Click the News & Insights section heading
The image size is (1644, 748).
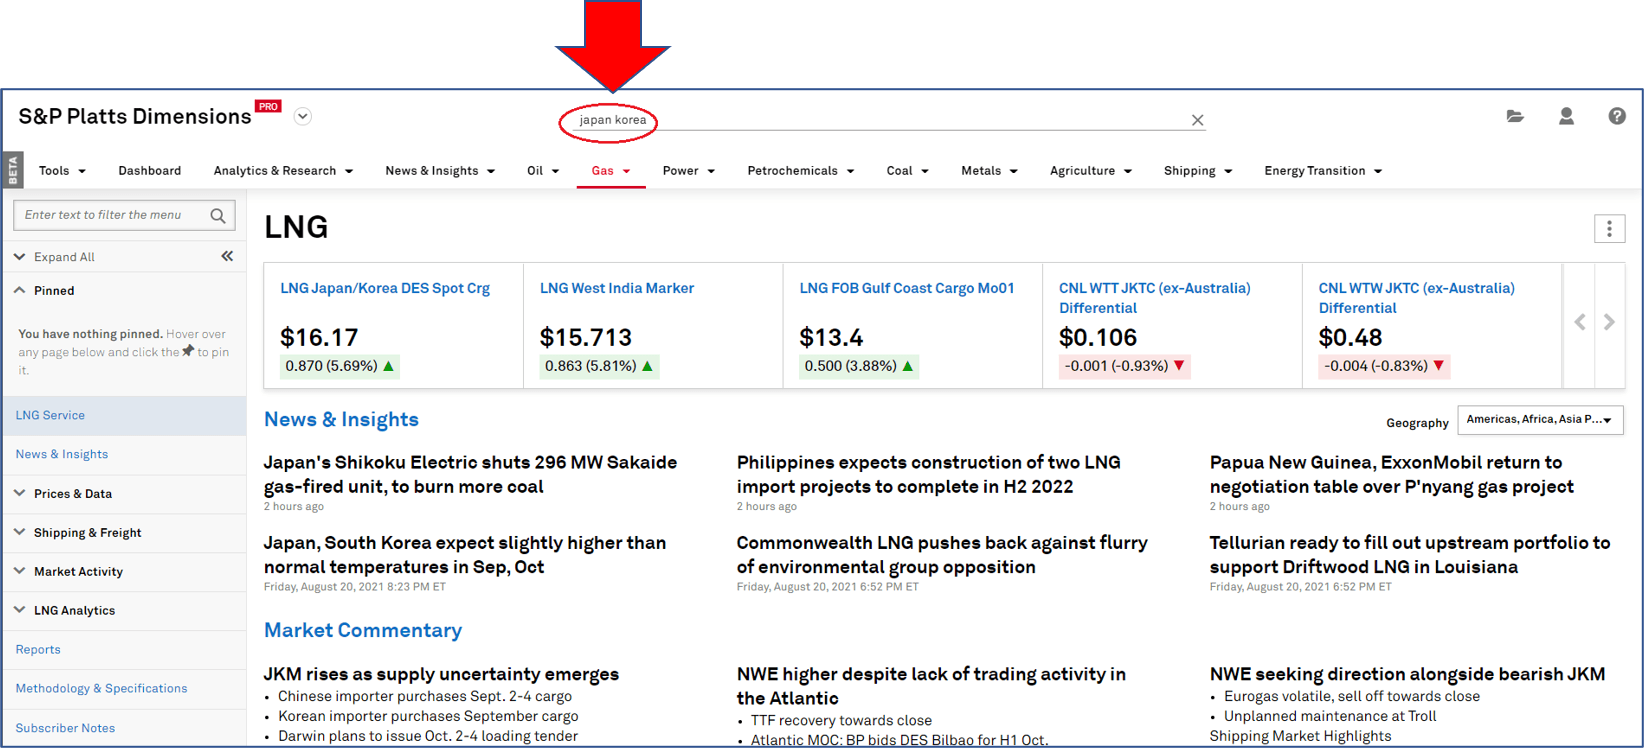pyautogui.click(x=341, y=420)
